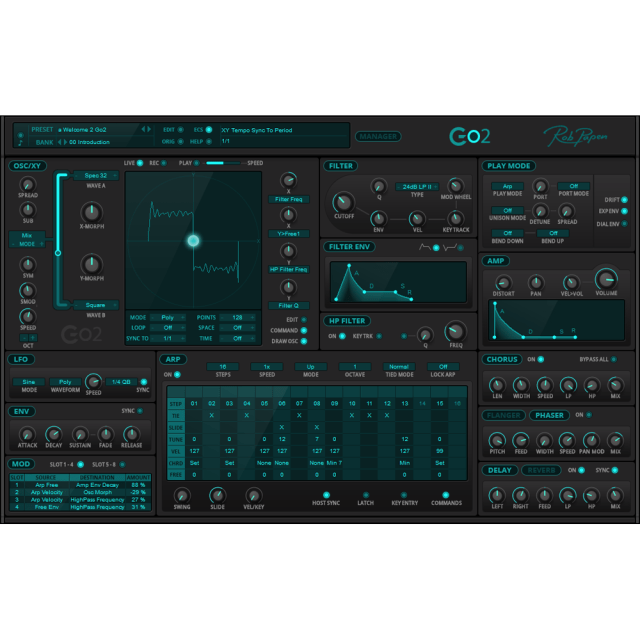Click the chorus WIDTH knob
Image resolution: width=640 pixels, height=640 pixels.
coord(521,385)
